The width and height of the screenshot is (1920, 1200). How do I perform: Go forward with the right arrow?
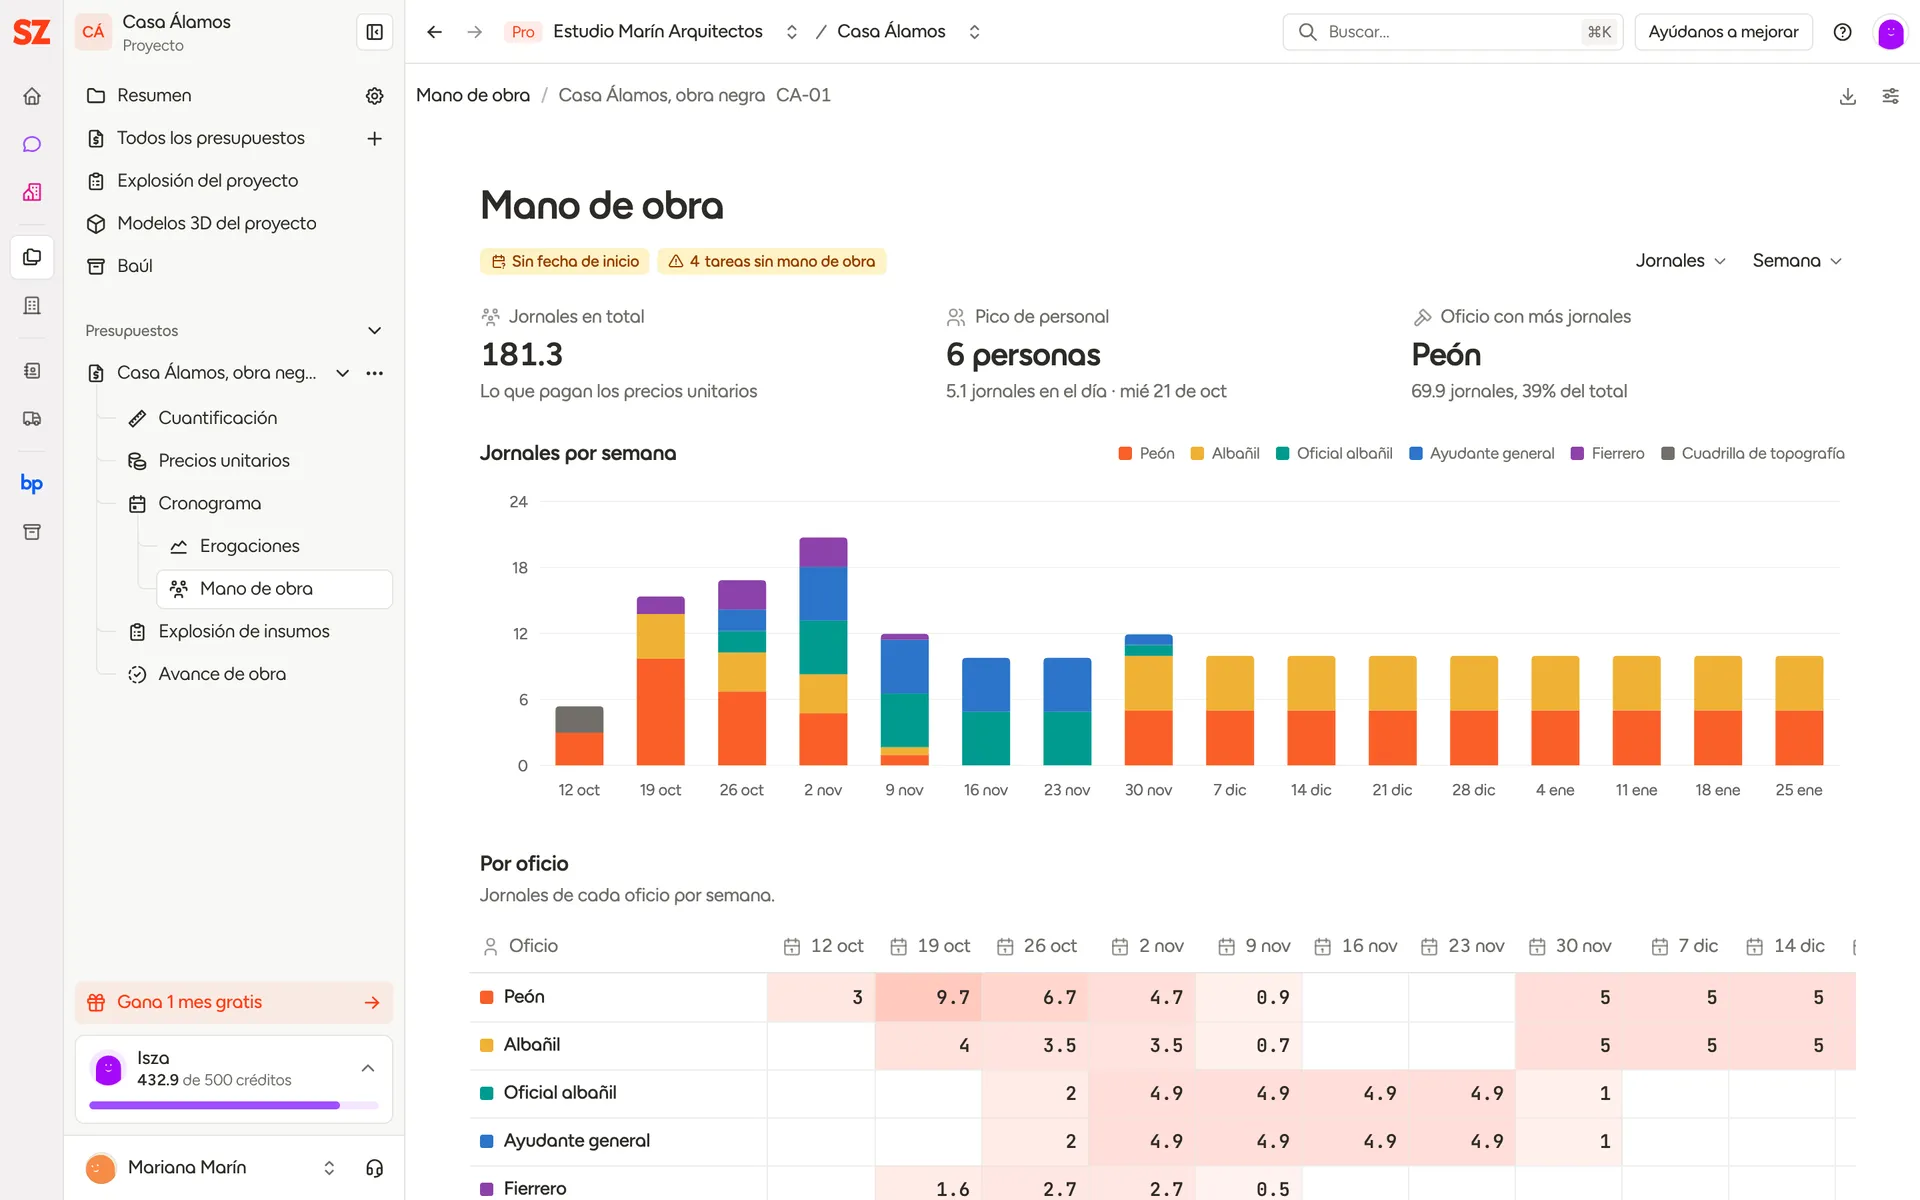[x=475, y=32]
